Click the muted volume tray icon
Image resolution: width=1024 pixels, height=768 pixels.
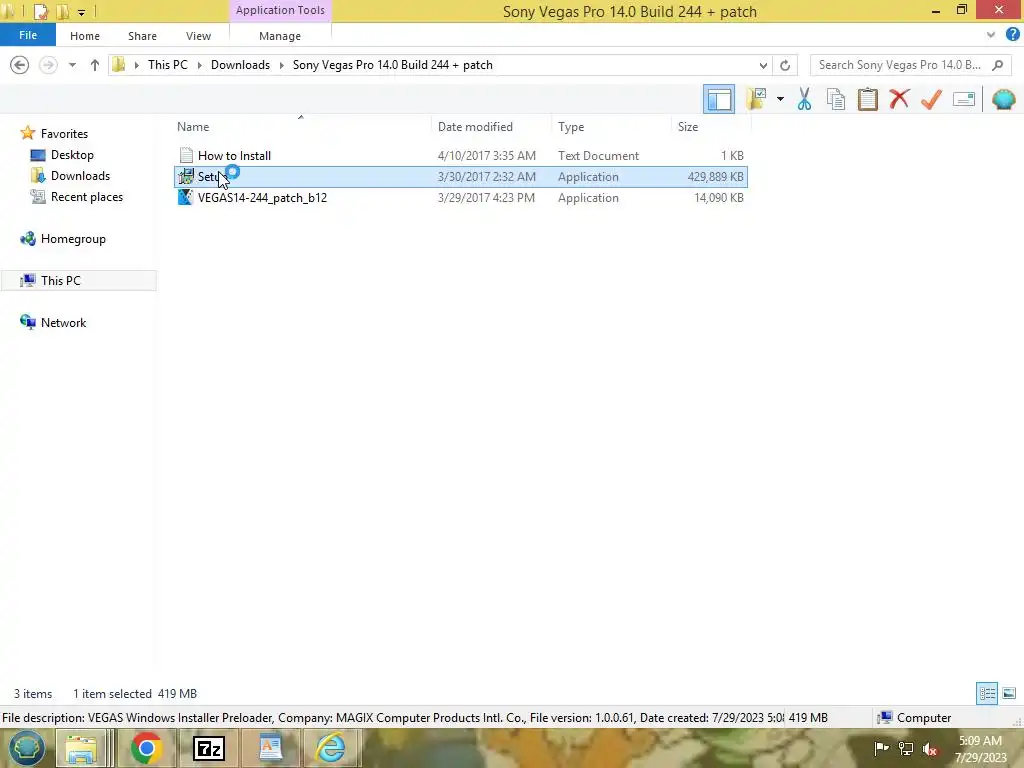[x=930, y=748]
